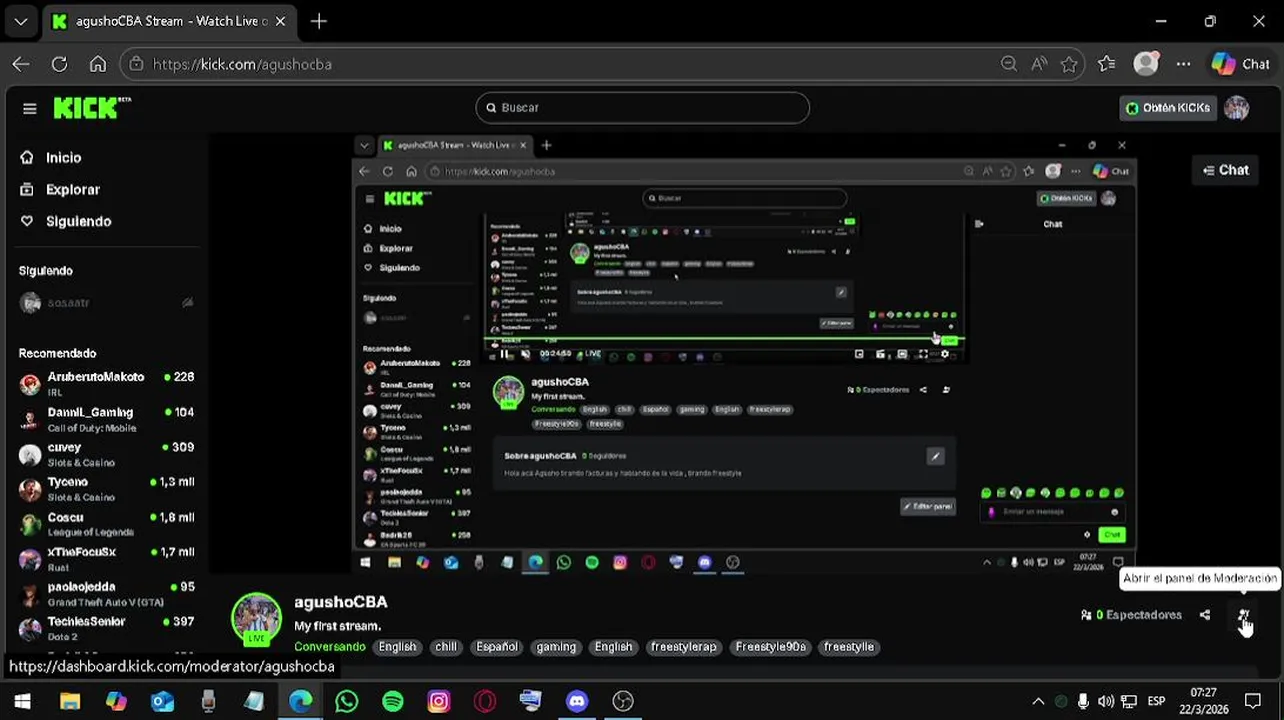Select the gaming tag
The width and height of the screenshot is (1284, 720).
[x=556, y=647]
